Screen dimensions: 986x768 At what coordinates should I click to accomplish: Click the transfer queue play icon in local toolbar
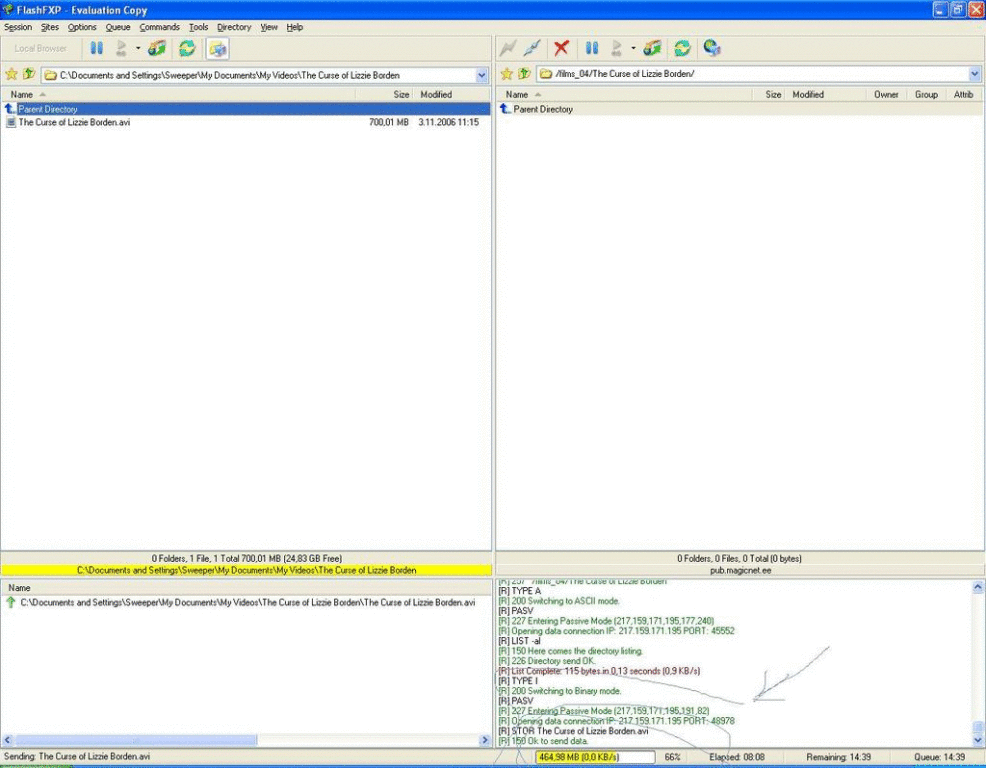pos(121,48)
